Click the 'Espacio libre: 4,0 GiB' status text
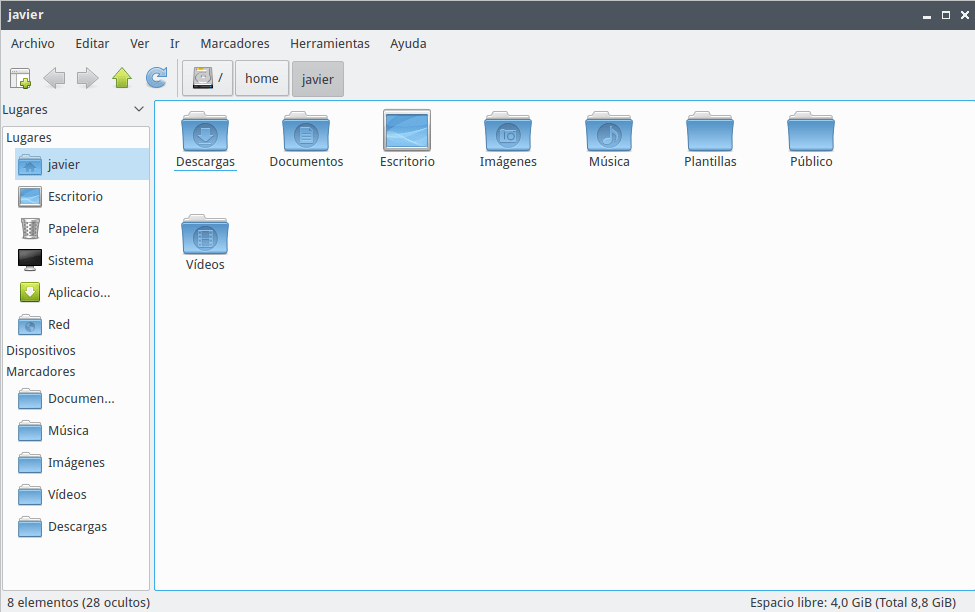 [853, 603]
